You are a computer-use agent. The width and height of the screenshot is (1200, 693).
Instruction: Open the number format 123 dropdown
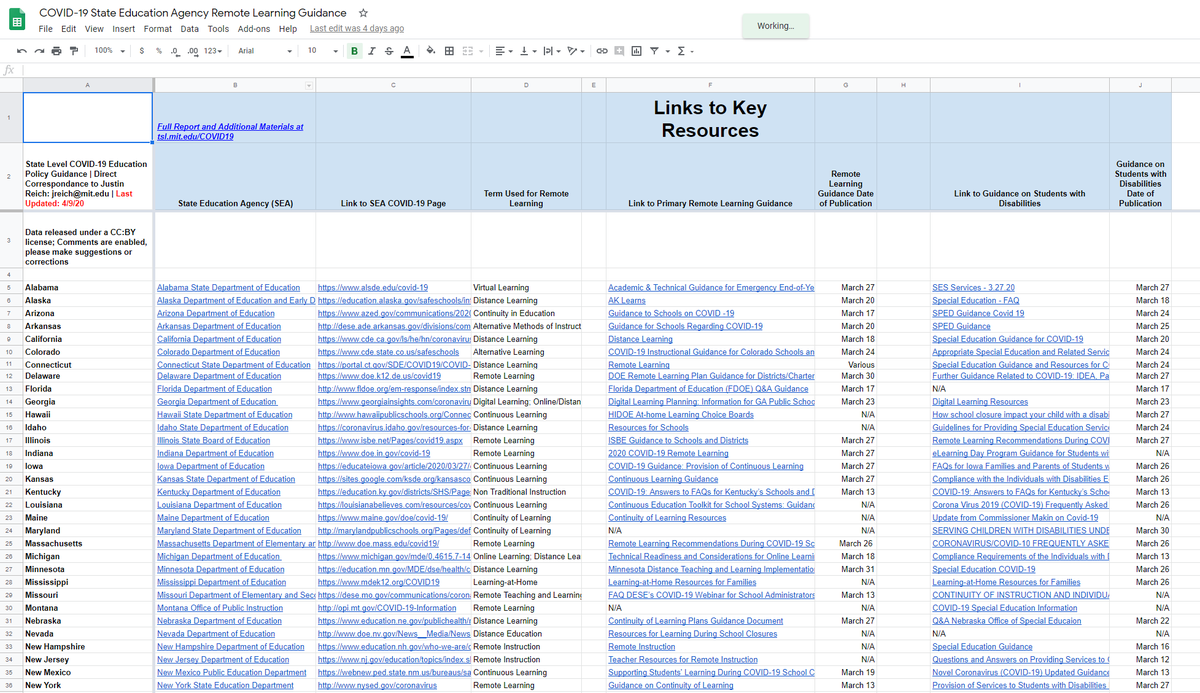pyautogui.click(x=213, y=51)
